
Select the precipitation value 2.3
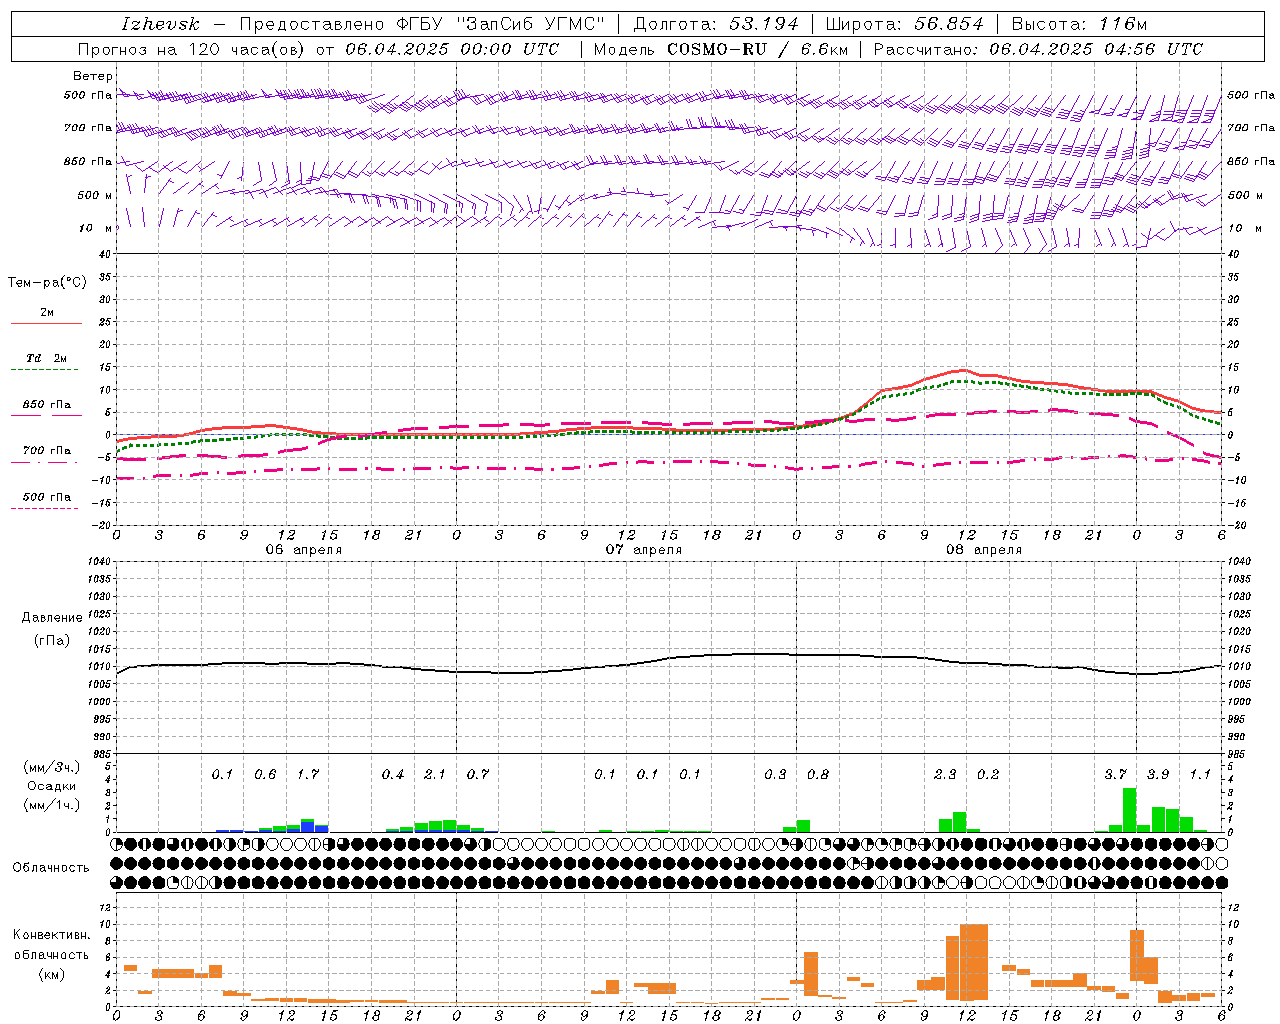coord(945,775)
